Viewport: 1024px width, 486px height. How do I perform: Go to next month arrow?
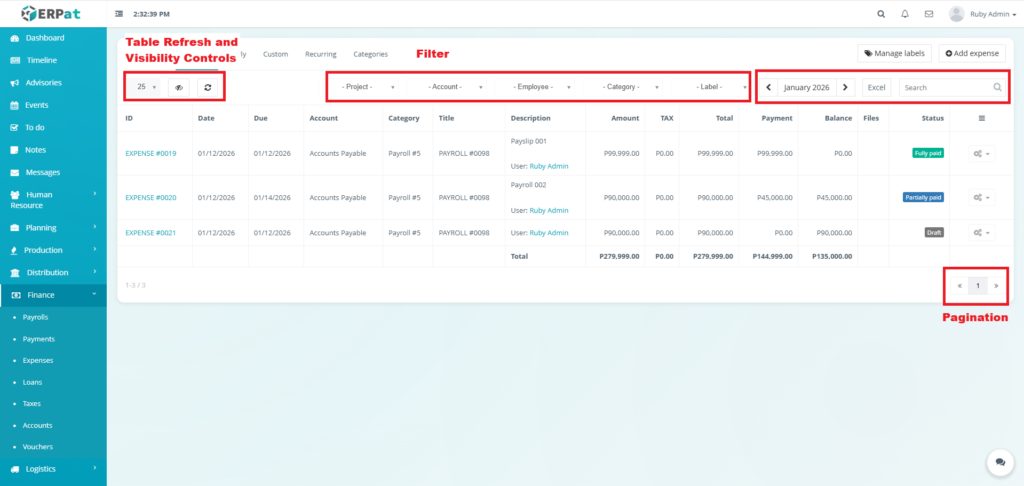pos(845,87)
